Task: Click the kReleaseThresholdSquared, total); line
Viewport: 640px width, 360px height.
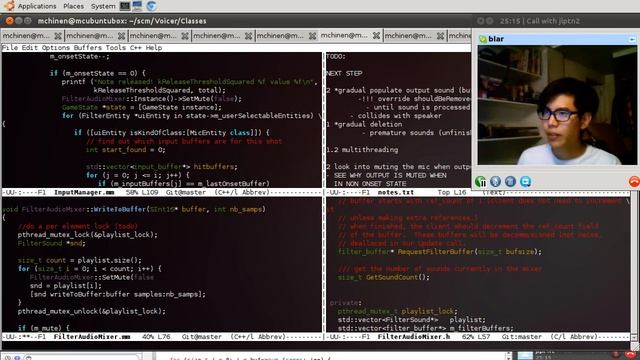Action: (x=160, y=90)
